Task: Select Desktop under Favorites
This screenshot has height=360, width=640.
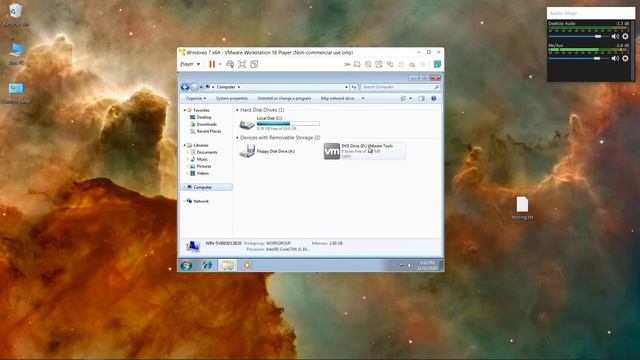Action: [x=200, y=117]
